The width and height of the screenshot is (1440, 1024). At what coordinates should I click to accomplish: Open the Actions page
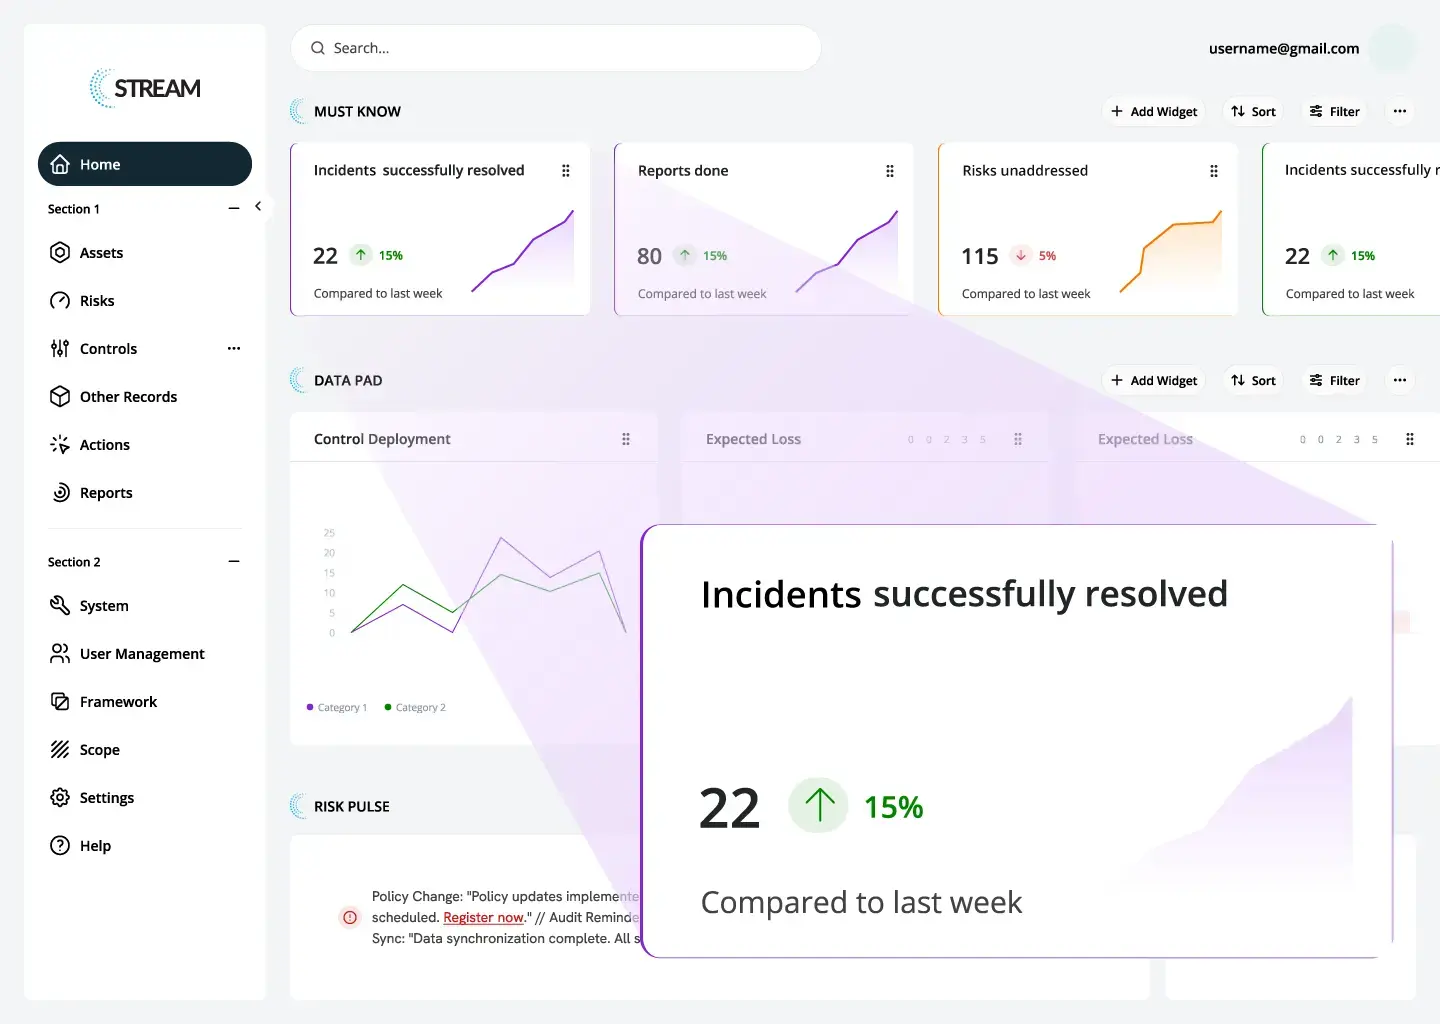point(104,444)
